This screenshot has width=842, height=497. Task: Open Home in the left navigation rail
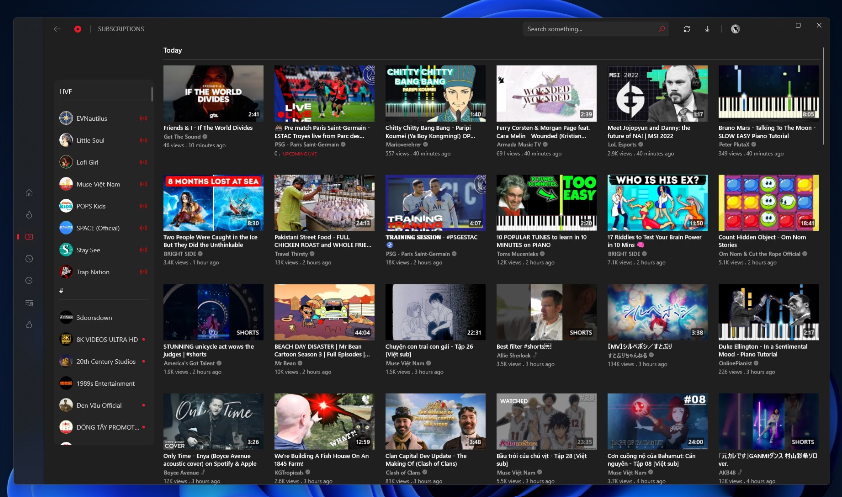(x=29, y=193)
